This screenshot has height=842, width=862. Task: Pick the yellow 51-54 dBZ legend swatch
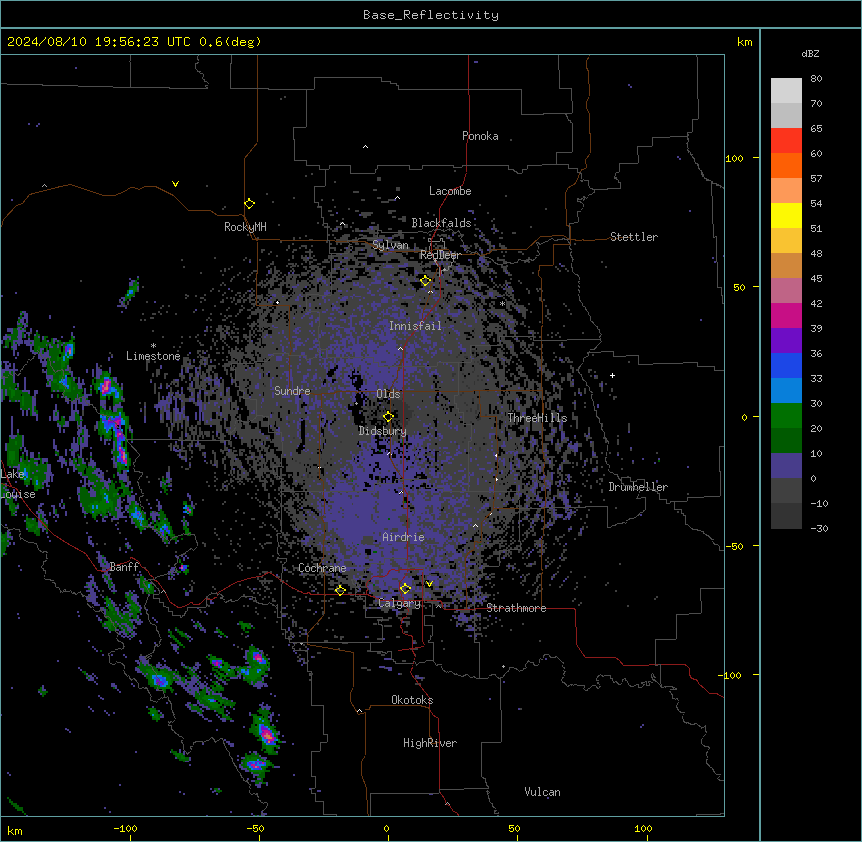click(786, 215)
